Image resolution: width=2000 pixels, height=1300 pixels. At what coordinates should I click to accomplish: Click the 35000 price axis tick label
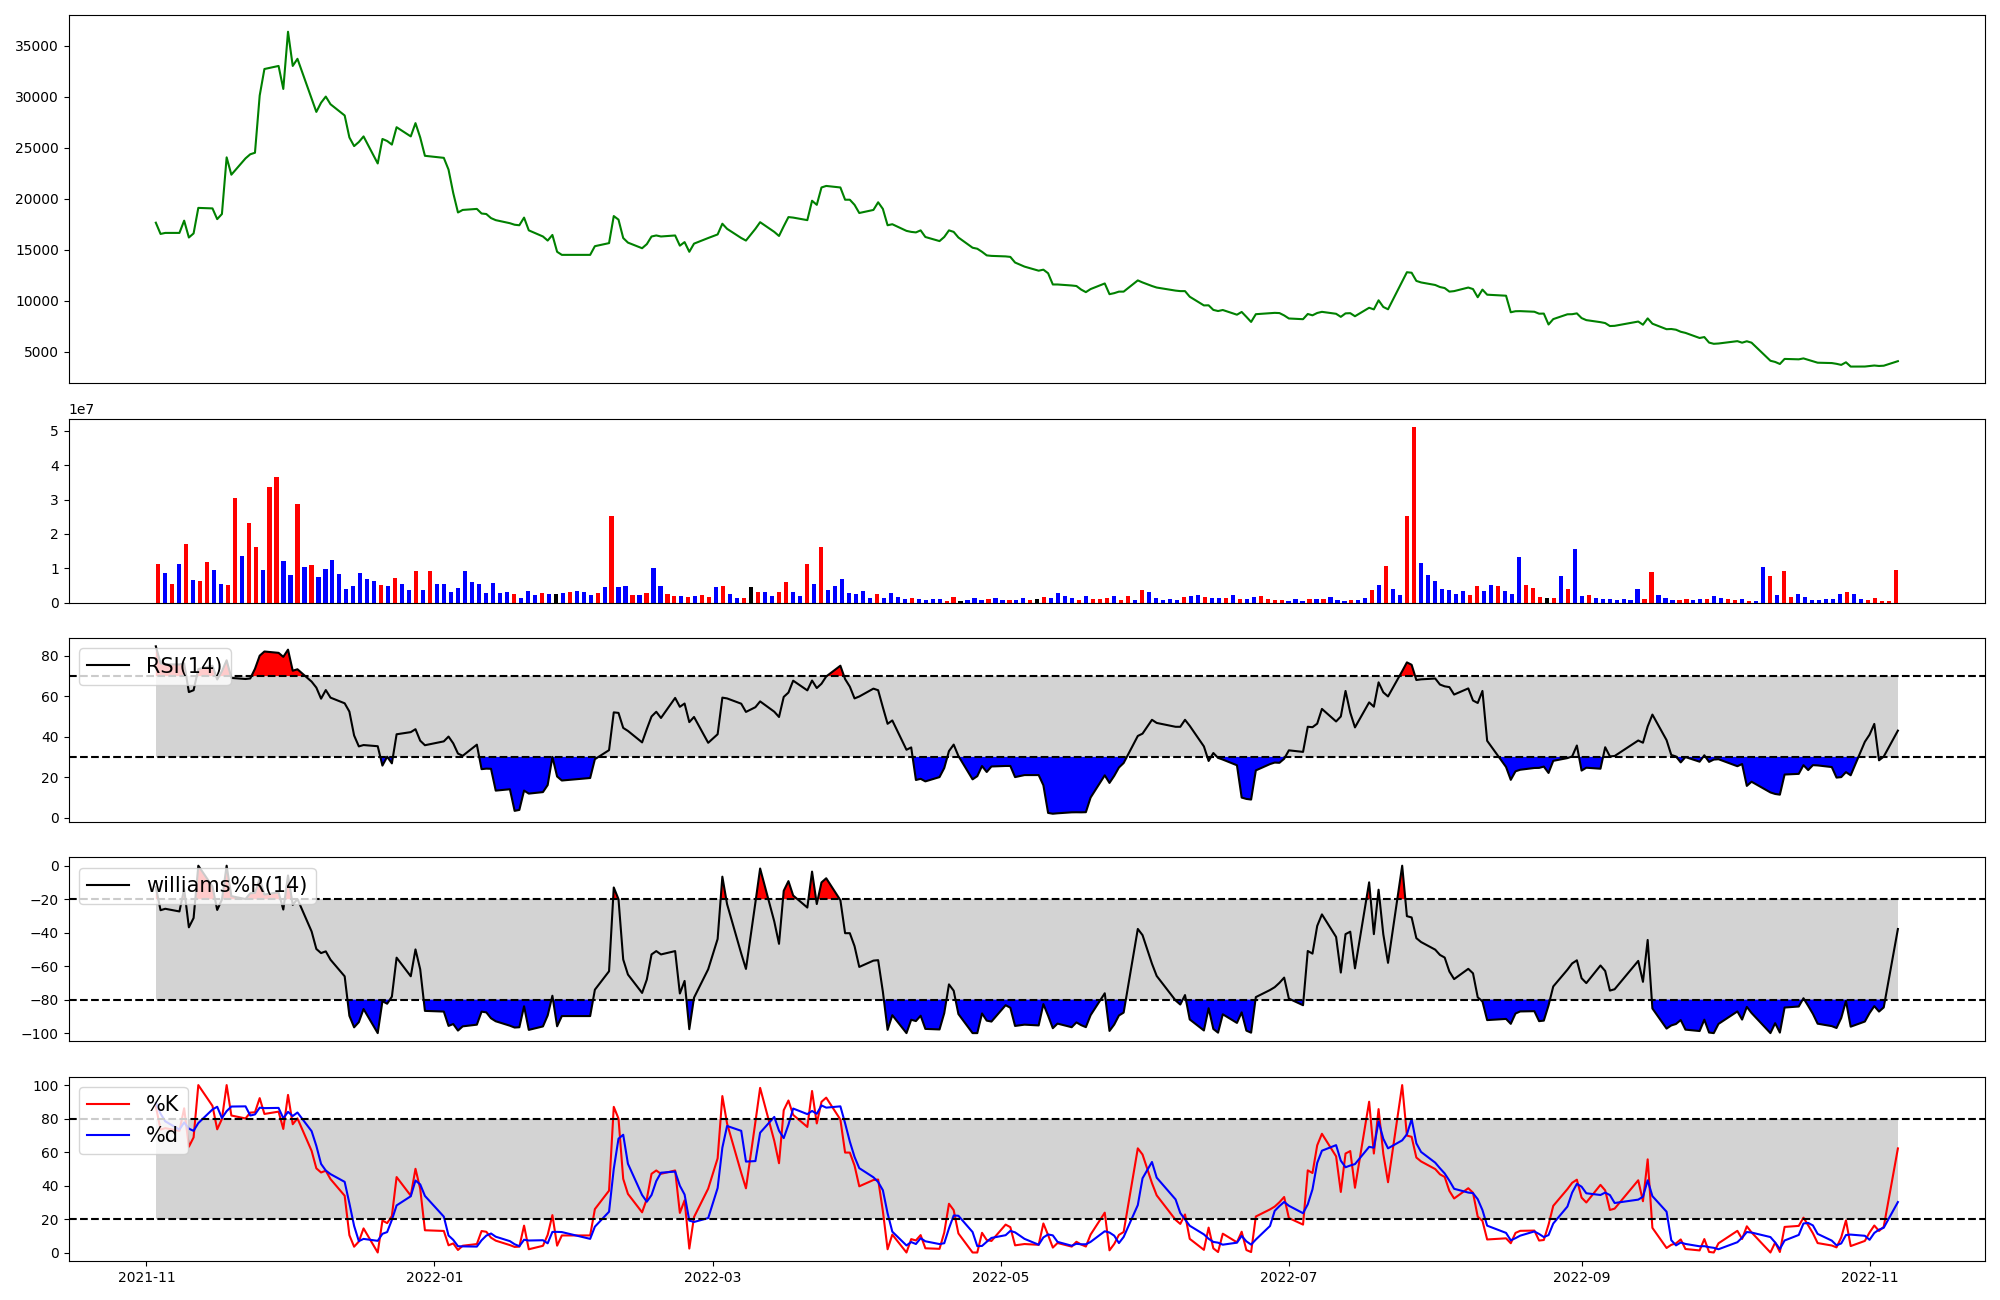coord(37,46)
